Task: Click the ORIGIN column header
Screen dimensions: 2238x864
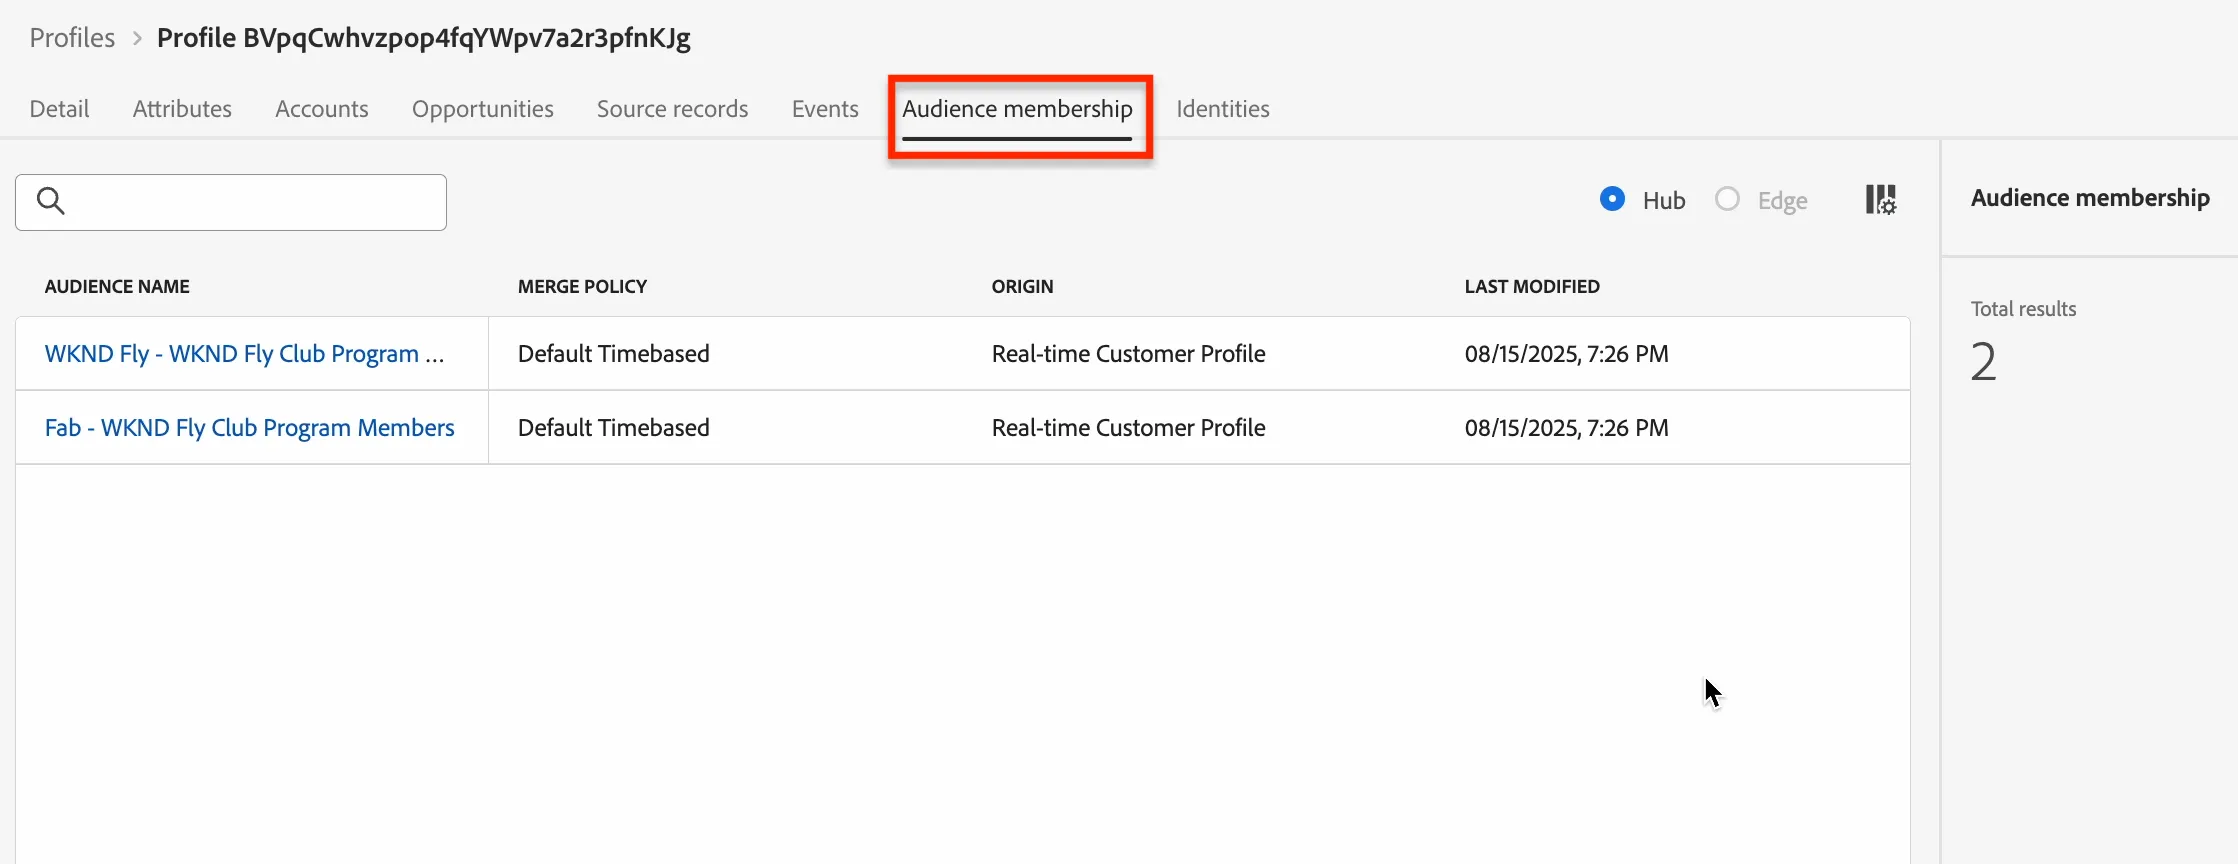Action: [x=1023, y=286]
